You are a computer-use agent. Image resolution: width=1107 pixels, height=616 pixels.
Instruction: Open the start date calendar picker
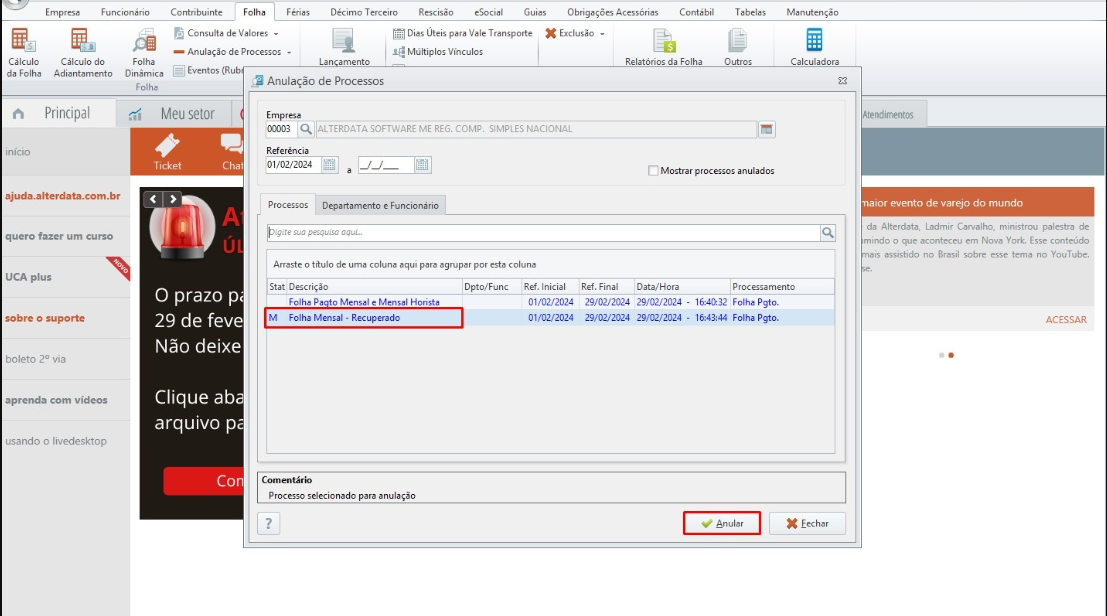(x=329, y=165)
